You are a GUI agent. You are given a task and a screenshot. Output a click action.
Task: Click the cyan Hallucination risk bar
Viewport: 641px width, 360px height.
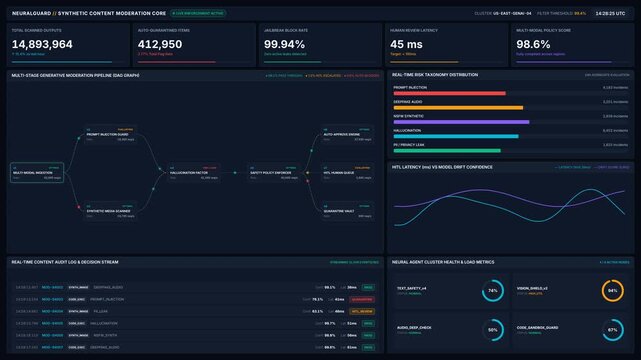click(x=456, y=136)
